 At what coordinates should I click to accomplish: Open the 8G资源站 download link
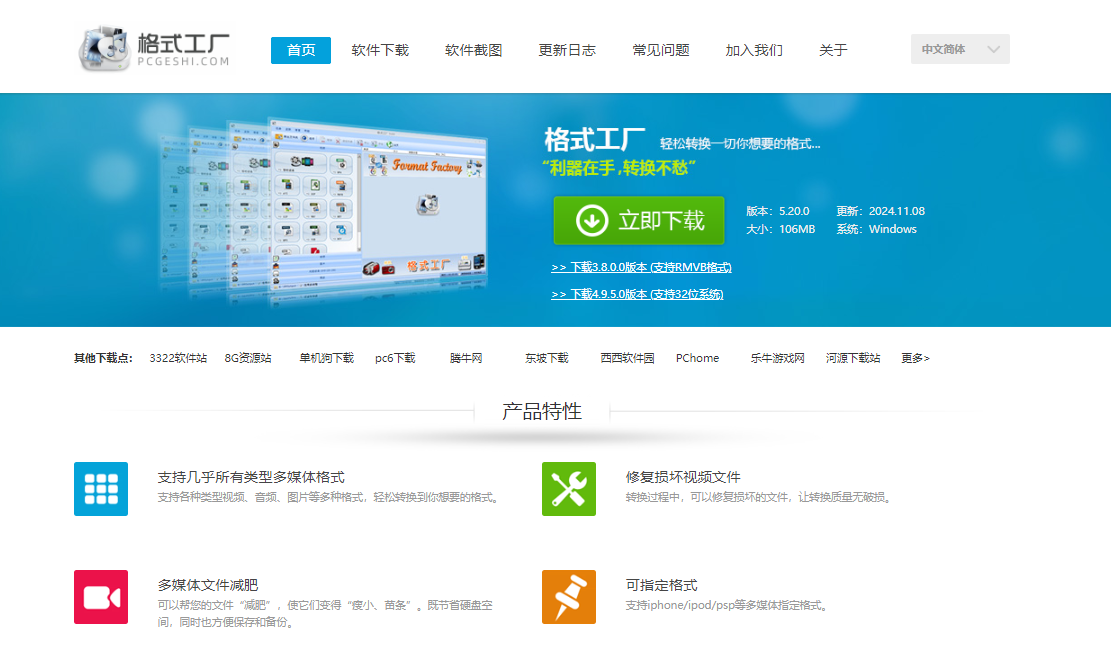tap(248, 358)
